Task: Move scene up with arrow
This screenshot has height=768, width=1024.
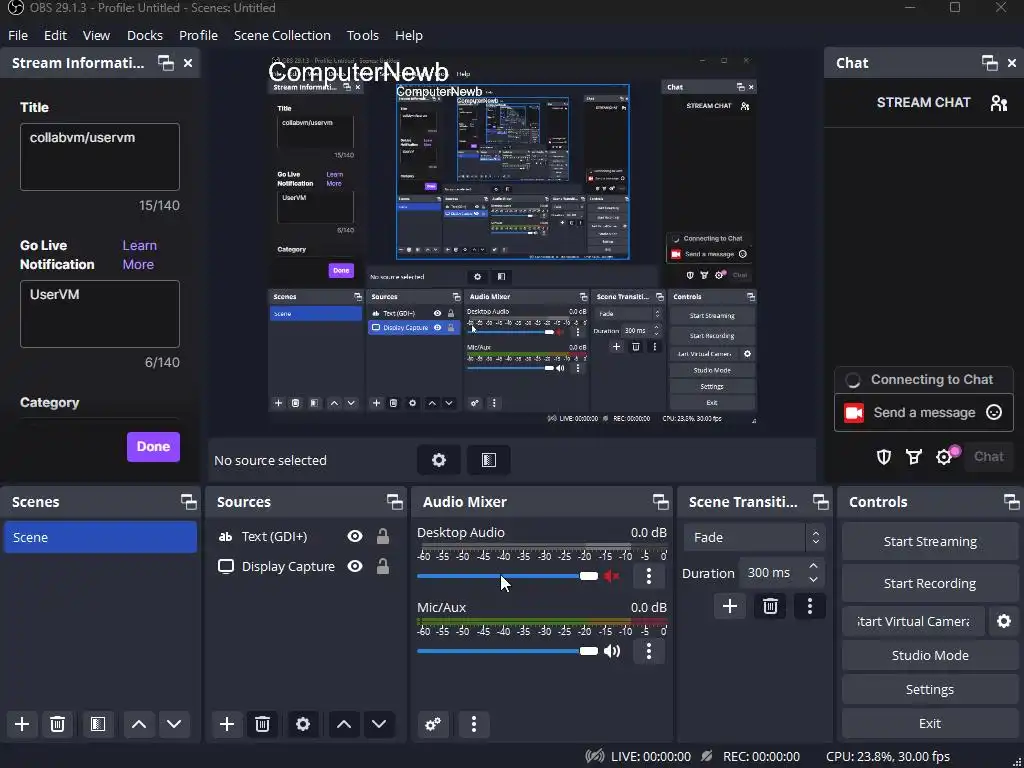Action: point(138,724)
